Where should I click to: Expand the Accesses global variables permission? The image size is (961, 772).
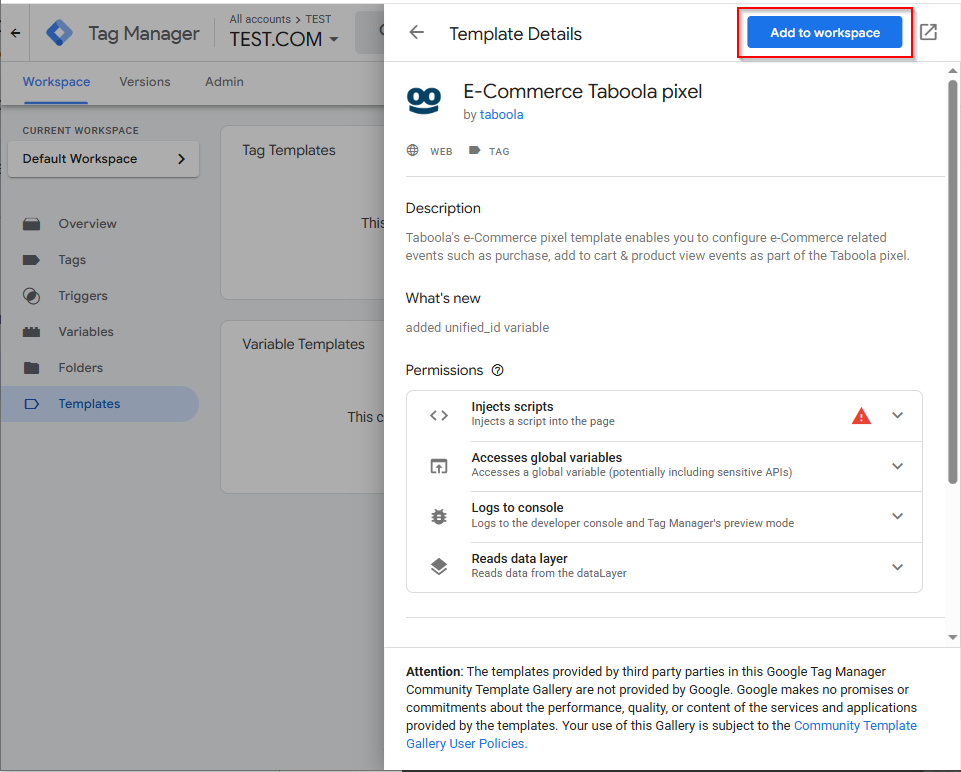point(897,466)
